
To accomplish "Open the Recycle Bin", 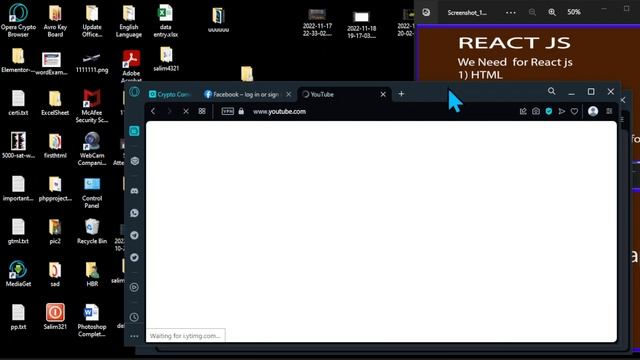I will click(92, 231).
